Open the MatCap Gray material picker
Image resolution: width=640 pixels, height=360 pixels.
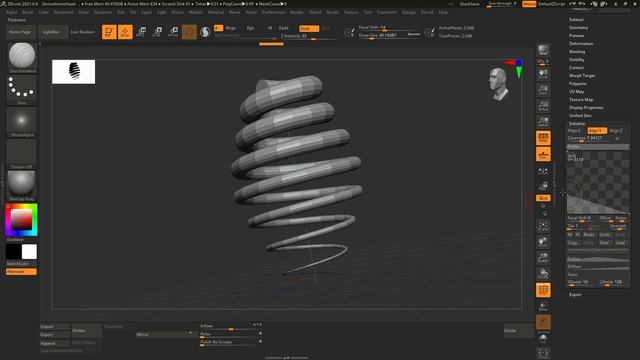click(22, 186)
